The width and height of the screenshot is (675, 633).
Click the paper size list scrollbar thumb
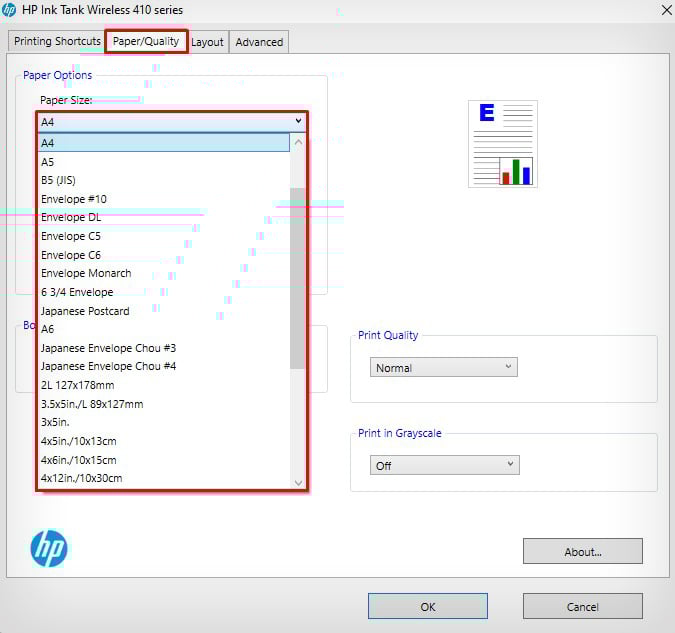point(298,278)
